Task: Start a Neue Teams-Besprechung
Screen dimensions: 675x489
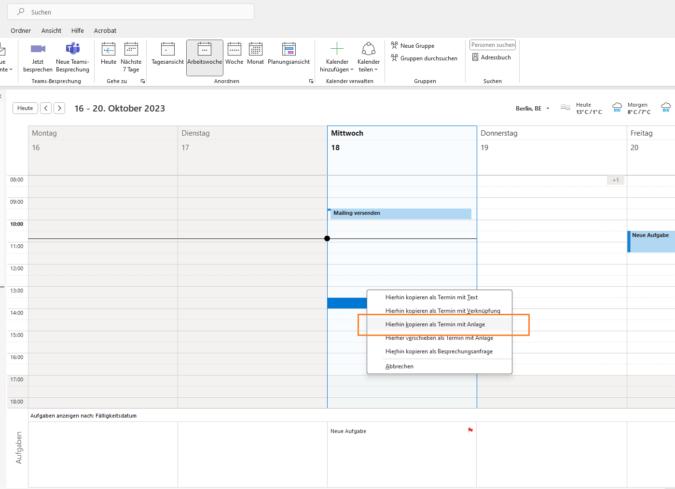Action: click(72, 57)
